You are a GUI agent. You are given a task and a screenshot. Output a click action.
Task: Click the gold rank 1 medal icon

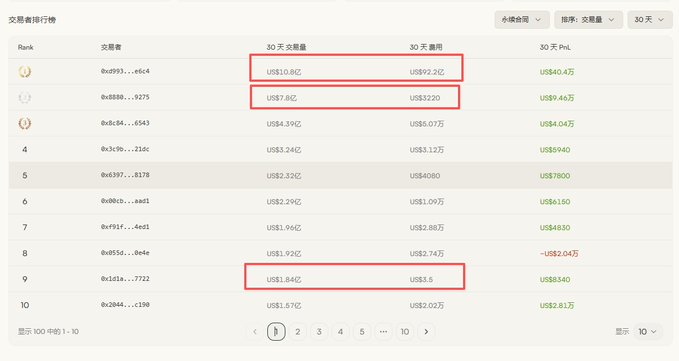click(25, 71)
